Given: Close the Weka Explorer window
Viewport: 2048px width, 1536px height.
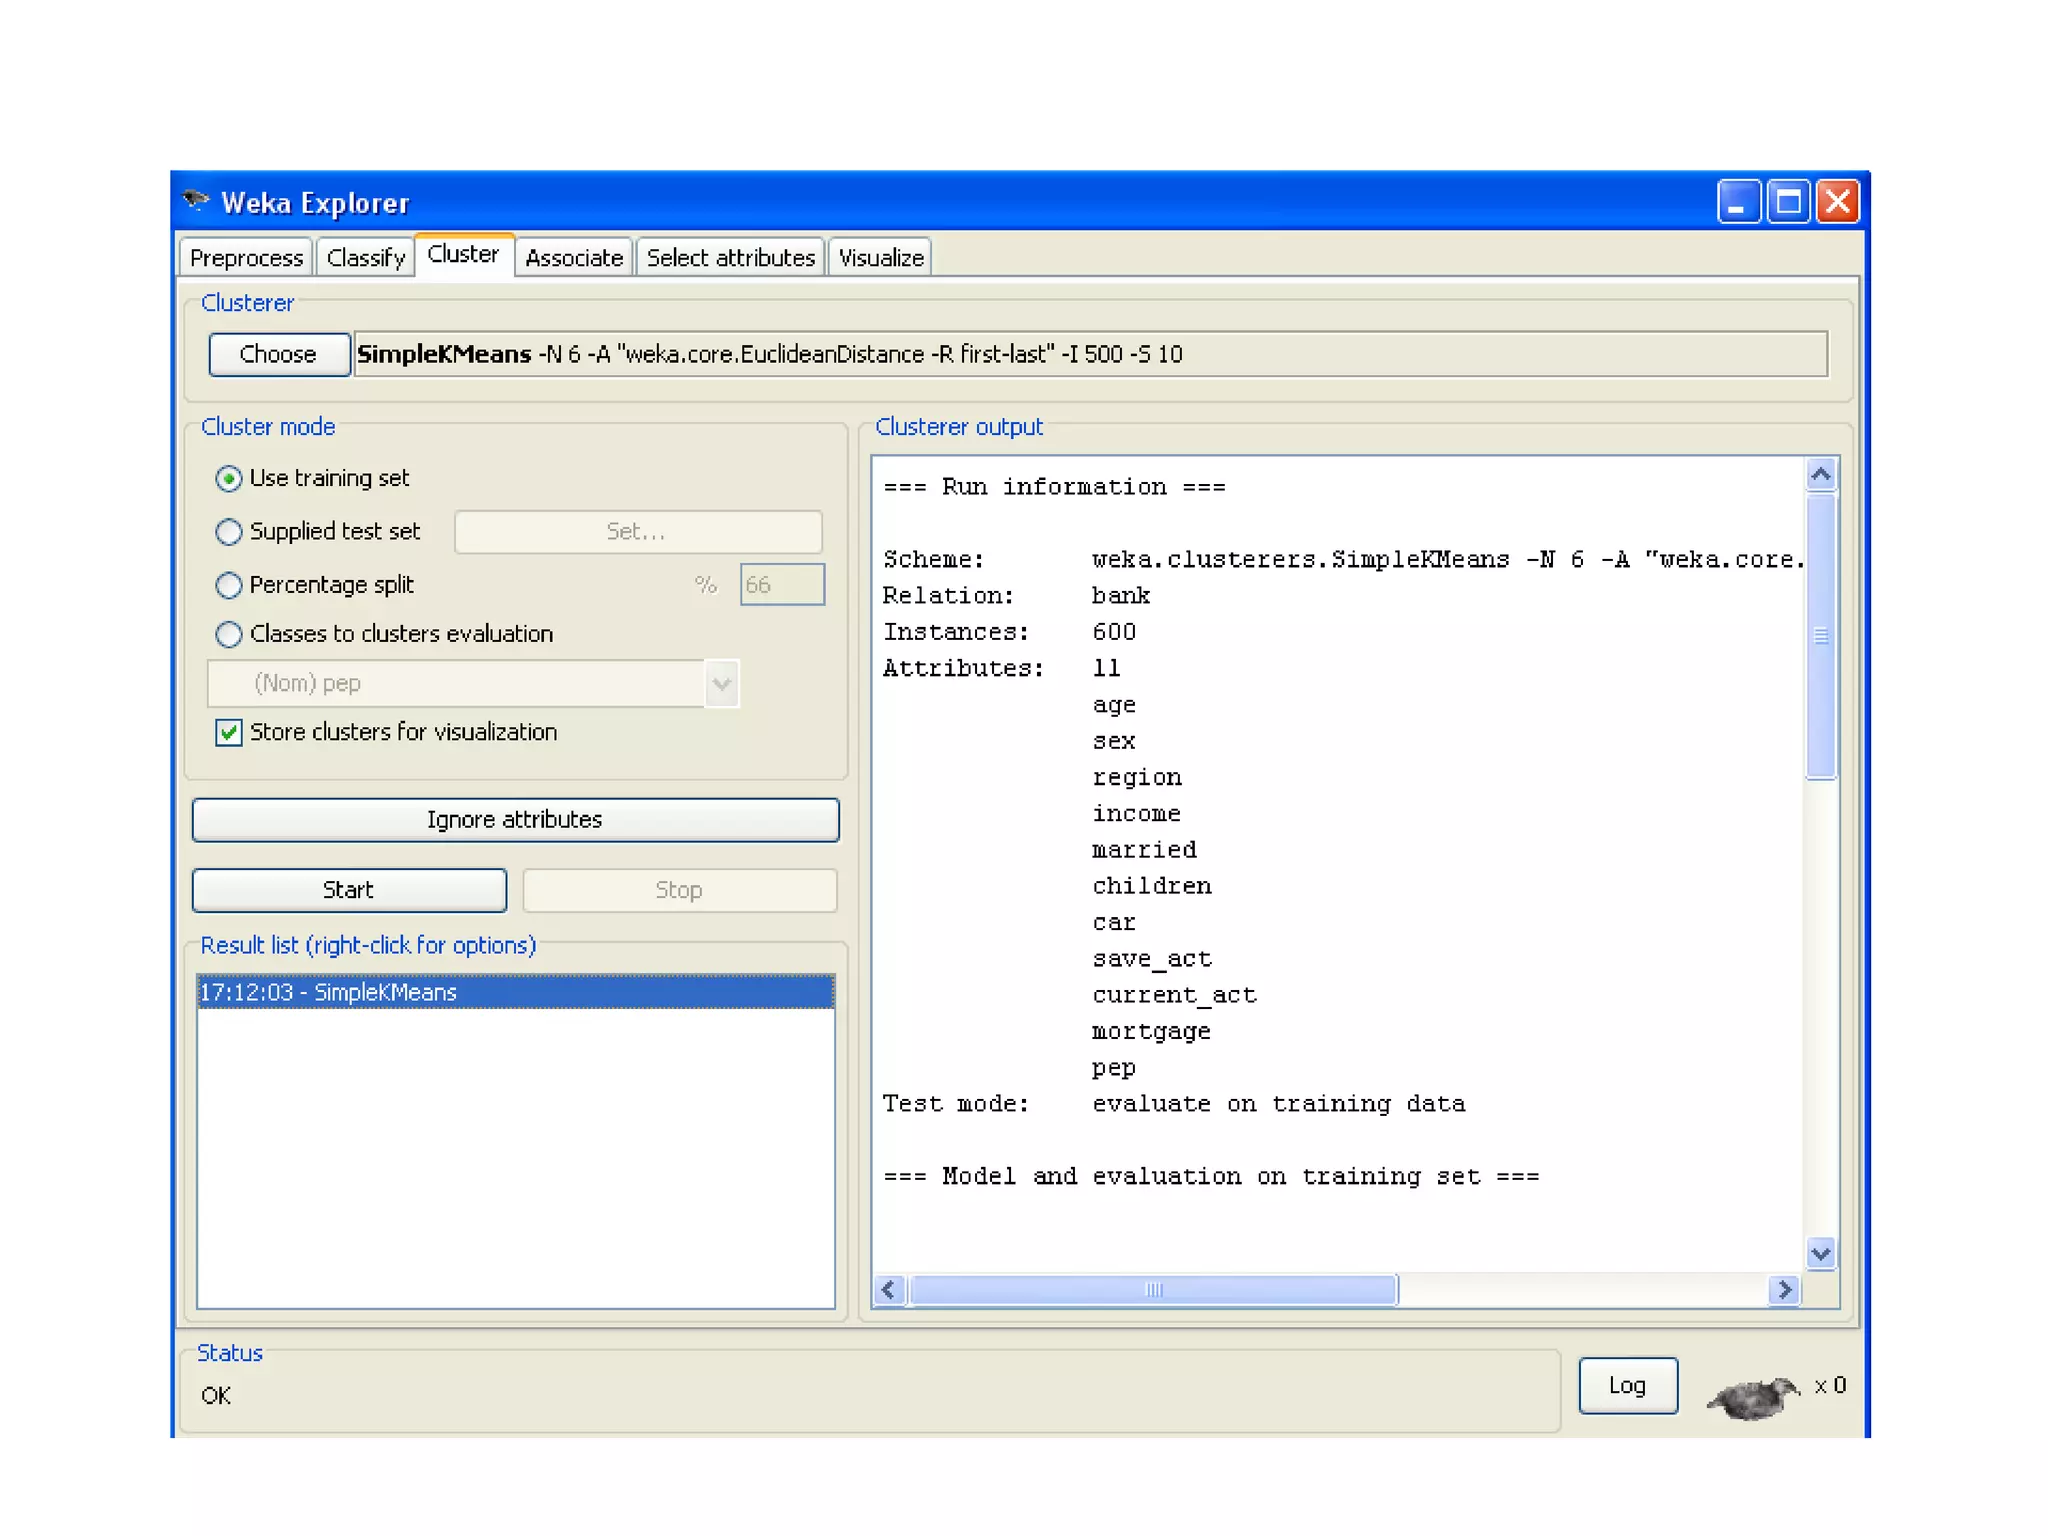Looking at the screenshot, I should tap(1838, 202).
